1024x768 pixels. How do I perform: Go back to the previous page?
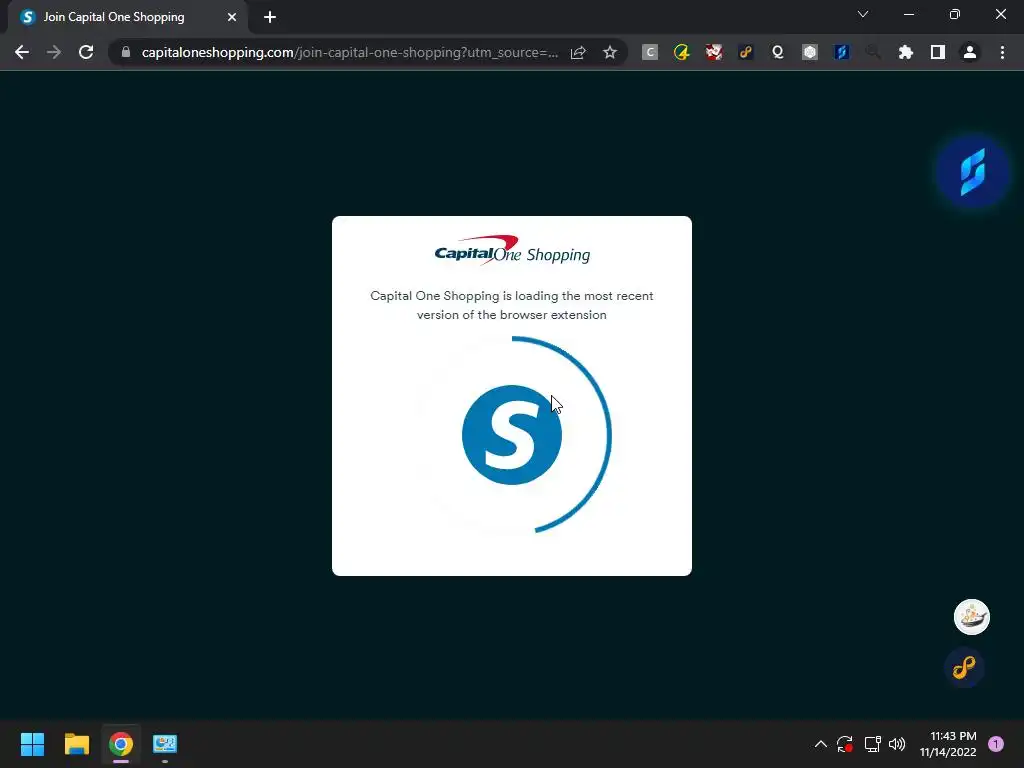[22, 52]
